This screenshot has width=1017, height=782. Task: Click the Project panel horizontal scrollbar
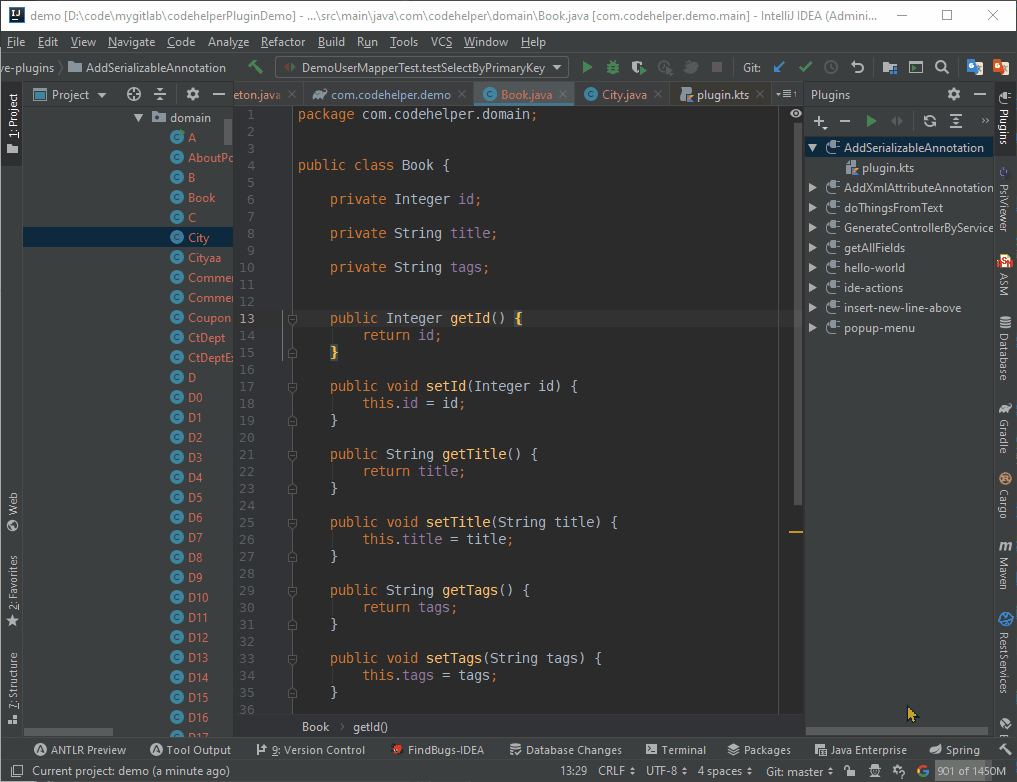click(x=68, y=732)
